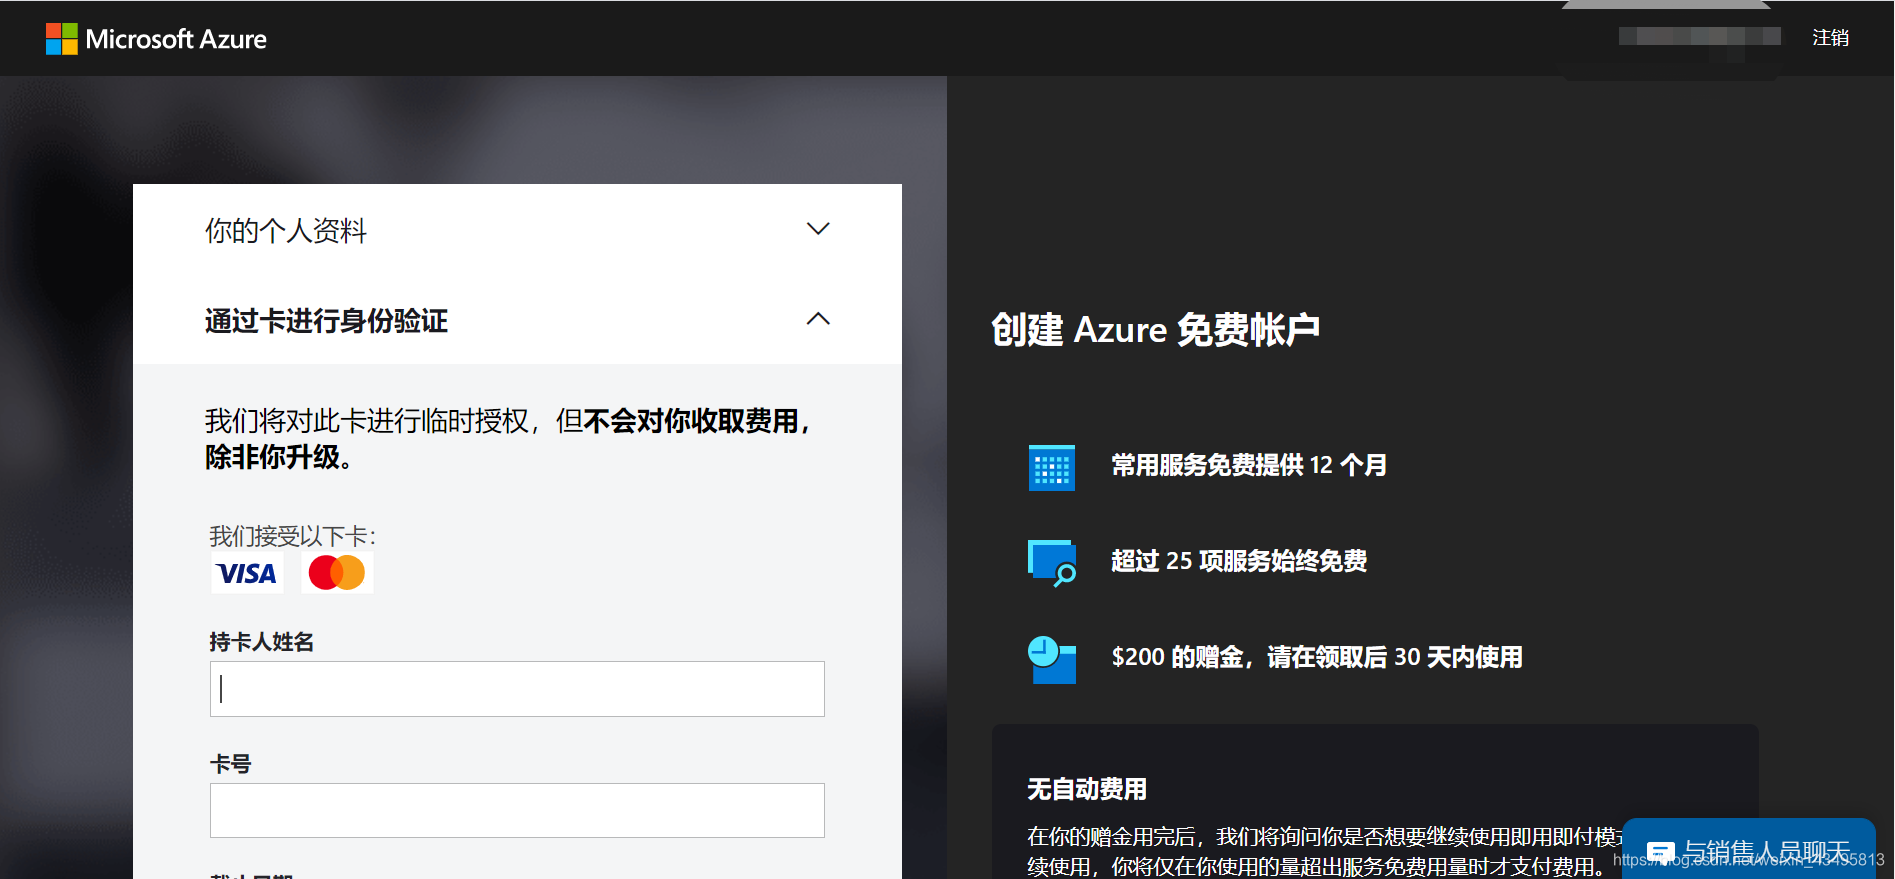The height and width of the screenshot is (879, 1895).
Task: Click the 持卡人姓名 field label
Action: pos(262,642)
